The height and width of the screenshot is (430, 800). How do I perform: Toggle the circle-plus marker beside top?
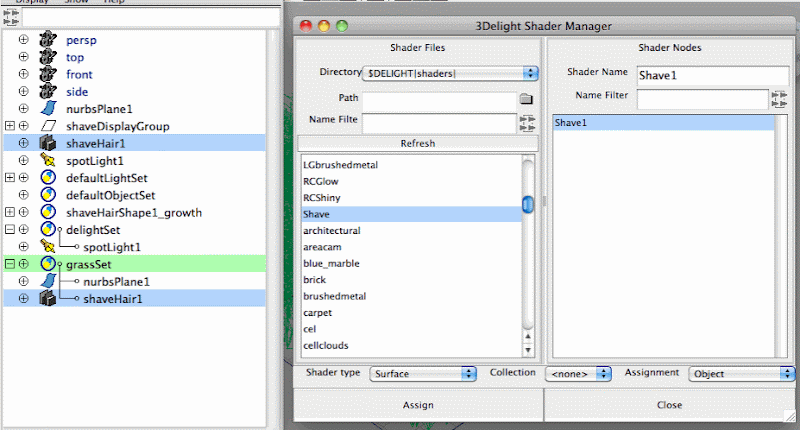[23, 57]
